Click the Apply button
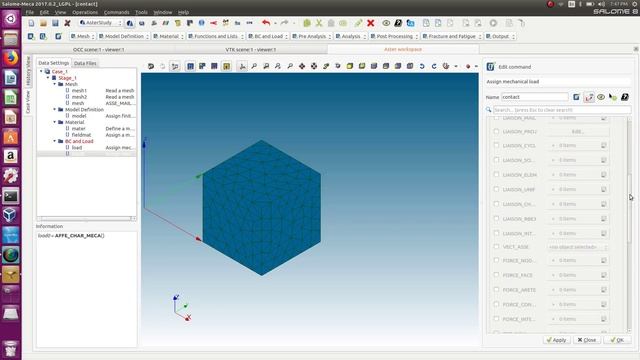 [556, 340]
